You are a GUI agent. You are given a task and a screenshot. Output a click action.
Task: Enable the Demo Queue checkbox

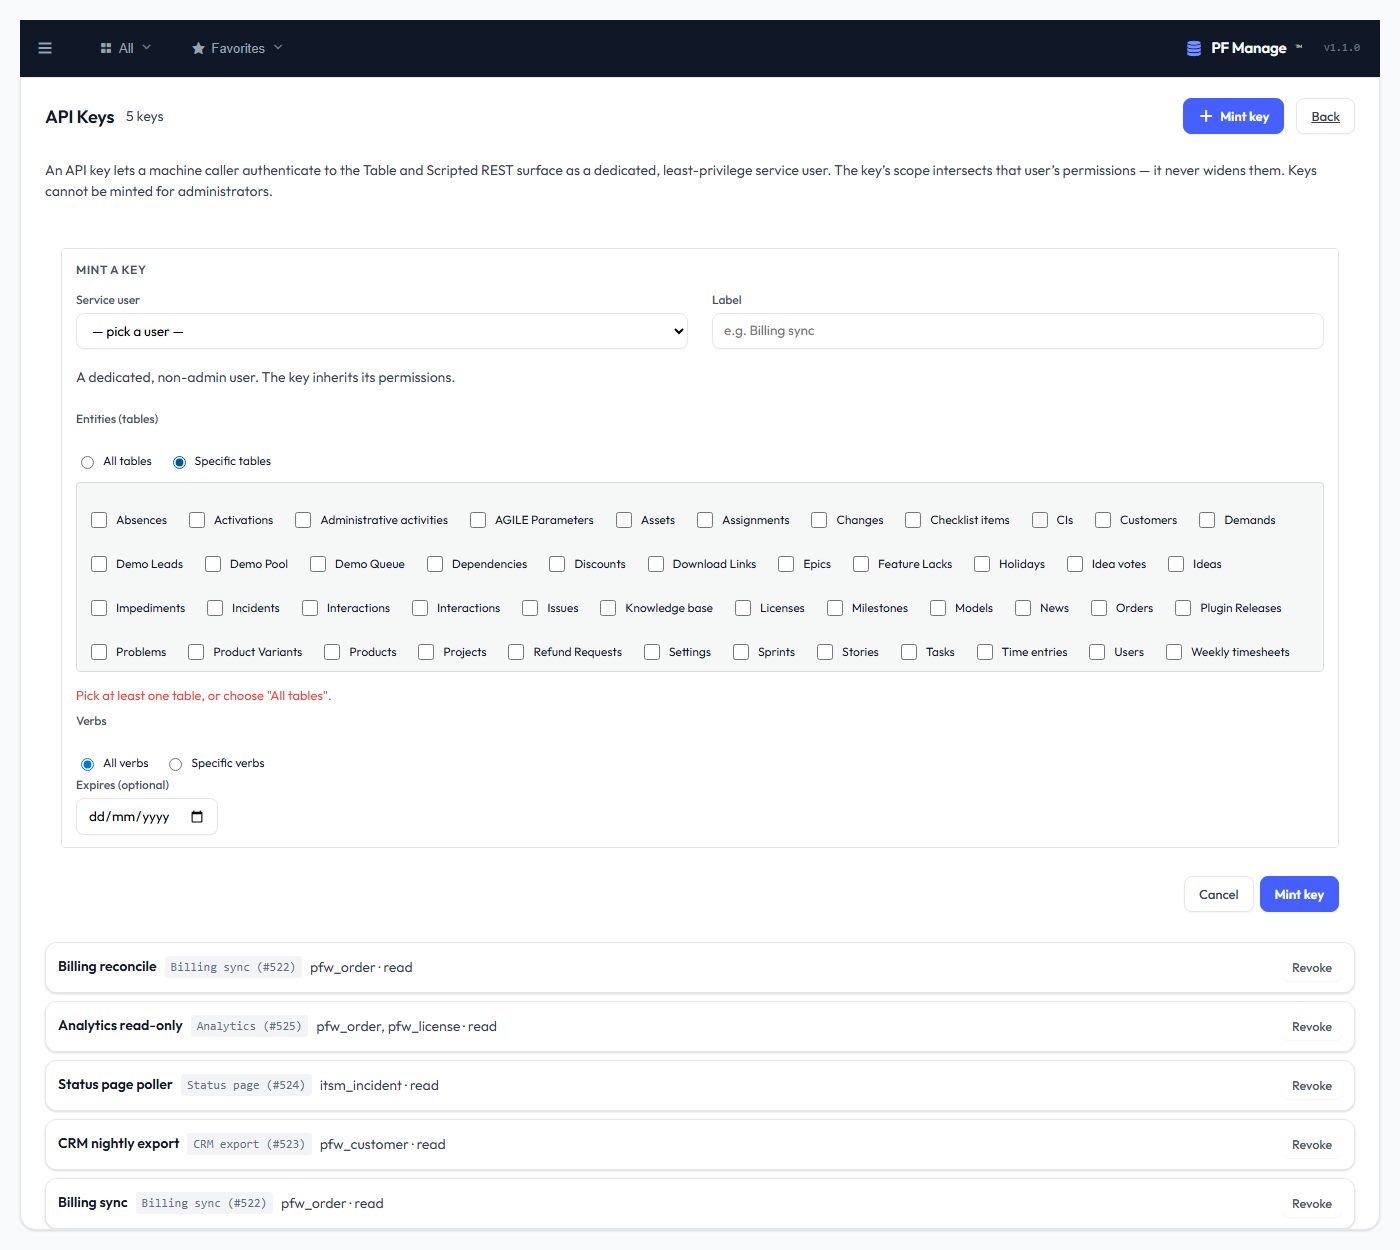(x=318, y=564)
